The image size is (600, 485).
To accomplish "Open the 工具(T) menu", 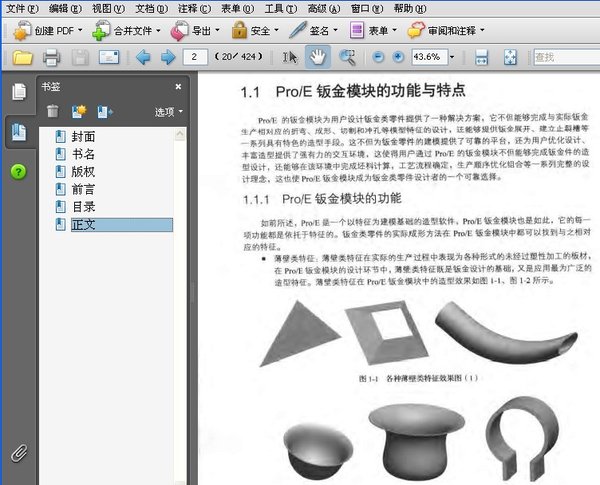I will click(x=281, y=8).
